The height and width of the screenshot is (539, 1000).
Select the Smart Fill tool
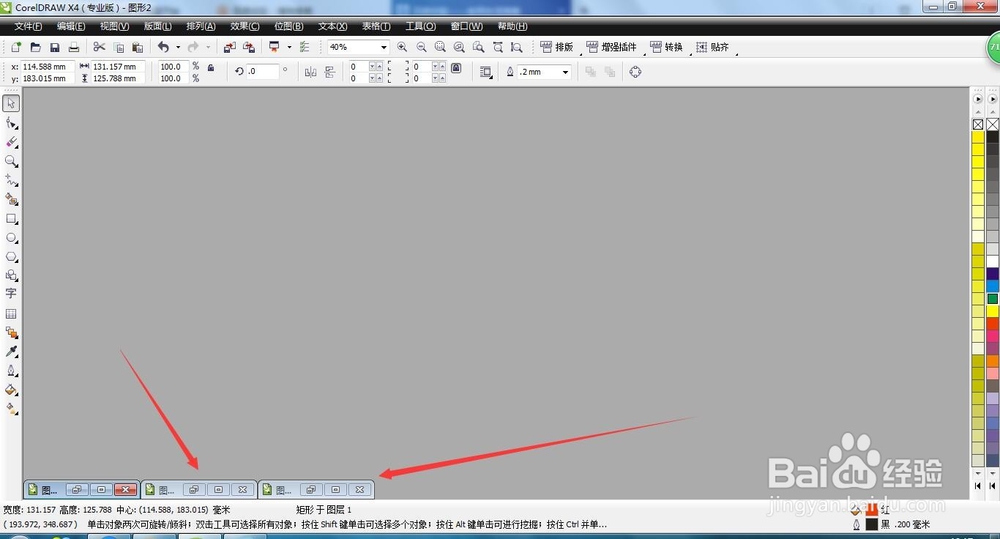click(11, 200)
